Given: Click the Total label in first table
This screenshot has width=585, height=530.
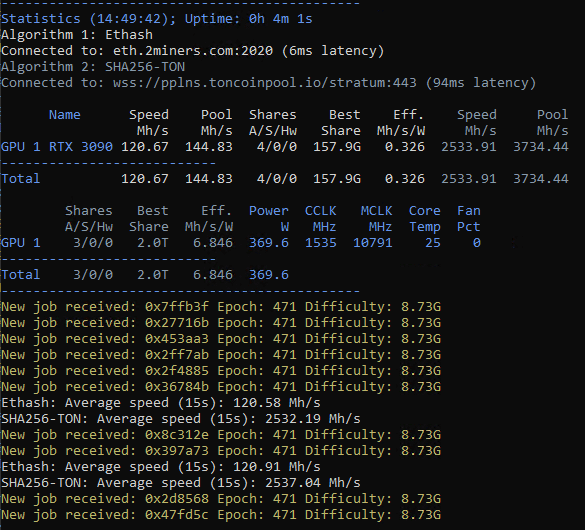Looking at the screenshot, I should [x=21, y=179].
